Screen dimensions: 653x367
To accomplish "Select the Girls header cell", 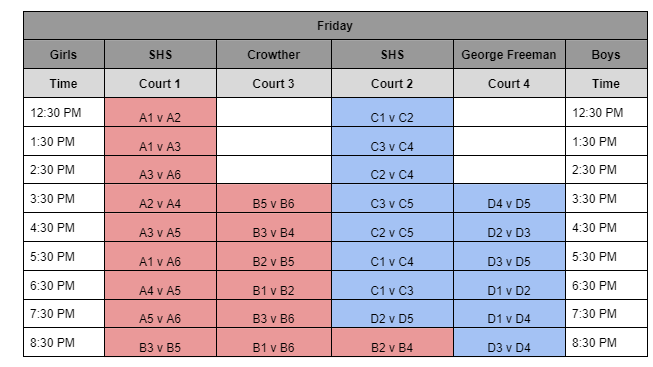I will tap(64, 55).
